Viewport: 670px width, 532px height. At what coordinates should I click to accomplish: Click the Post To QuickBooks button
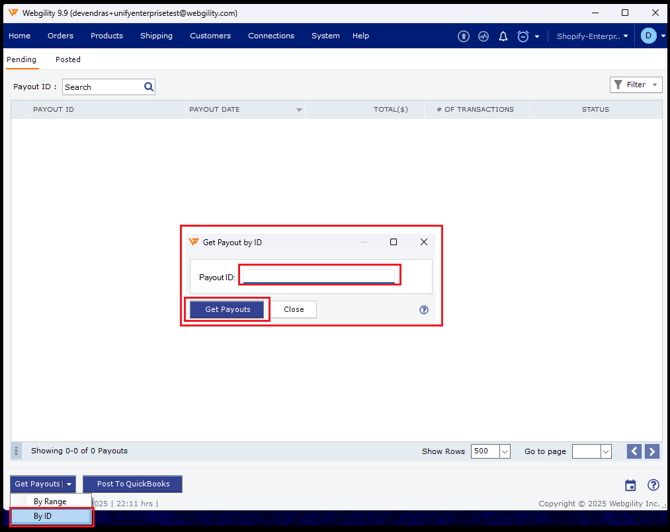[x=133, y=484]
